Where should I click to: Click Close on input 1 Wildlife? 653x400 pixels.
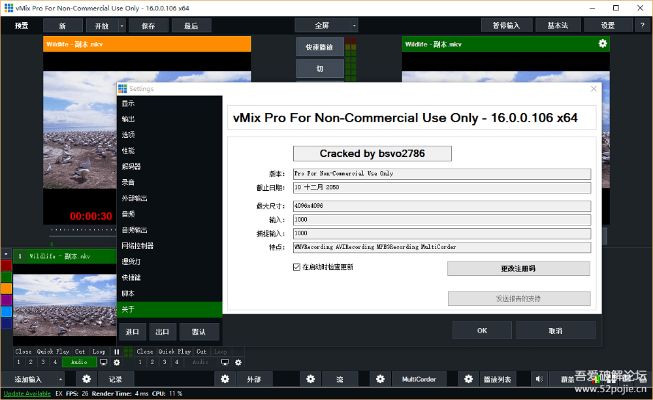[24, 352]
